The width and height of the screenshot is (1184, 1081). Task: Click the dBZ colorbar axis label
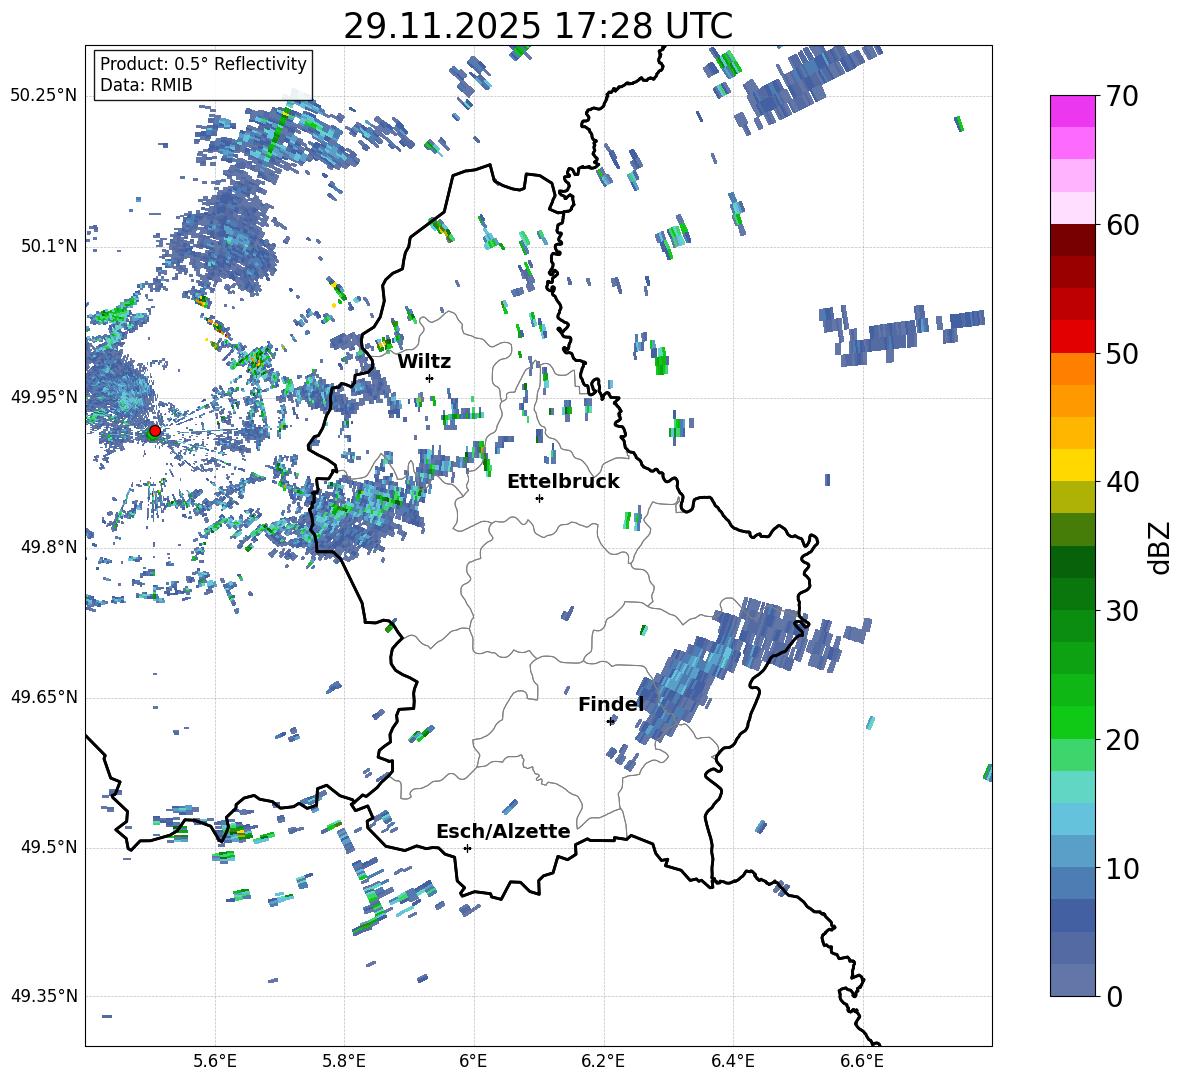1160,547
